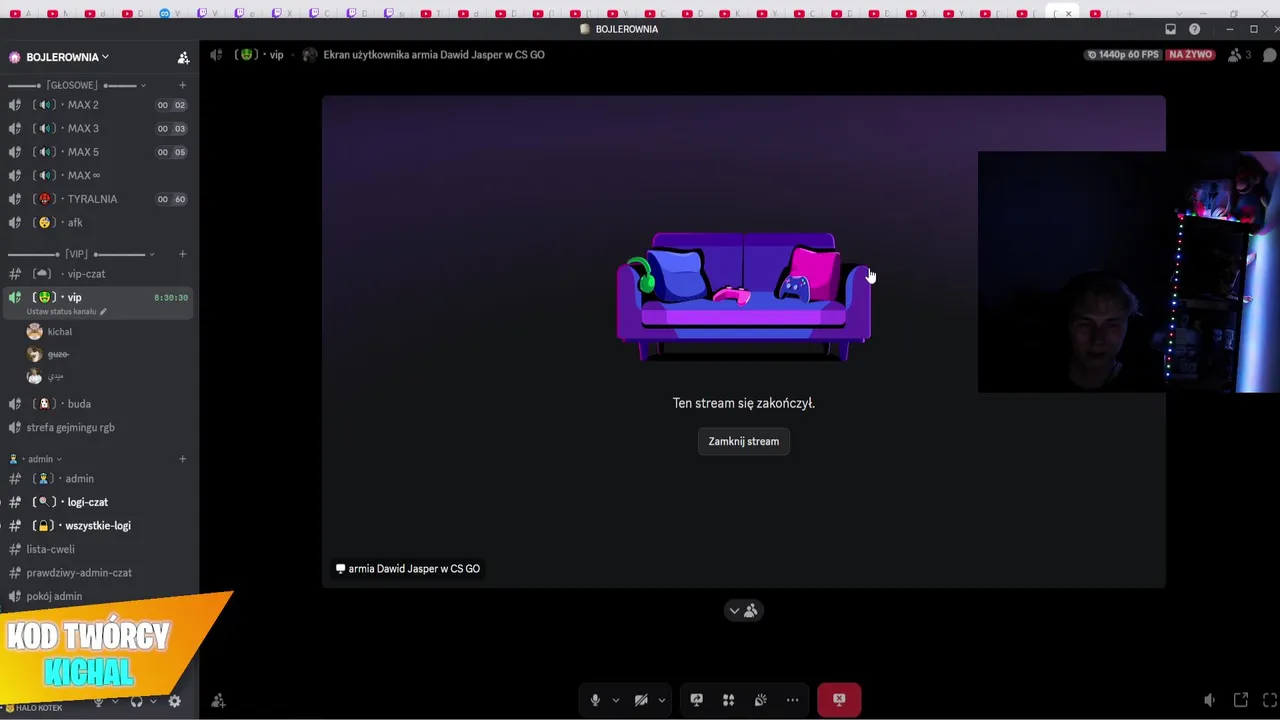The width and height of the screenshot is (1280, 720).
Task: Toggle camera on or off
Action: click(641, 700)
